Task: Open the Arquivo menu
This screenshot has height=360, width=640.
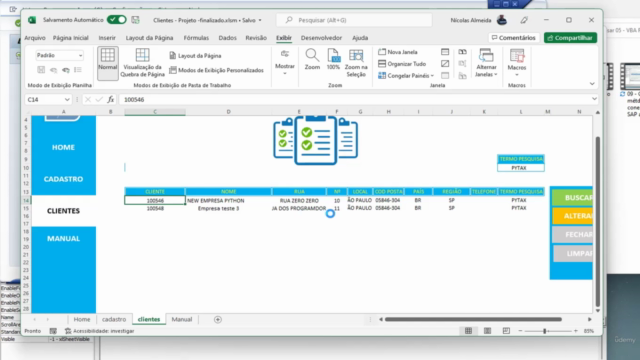Action: coord(35,38)
